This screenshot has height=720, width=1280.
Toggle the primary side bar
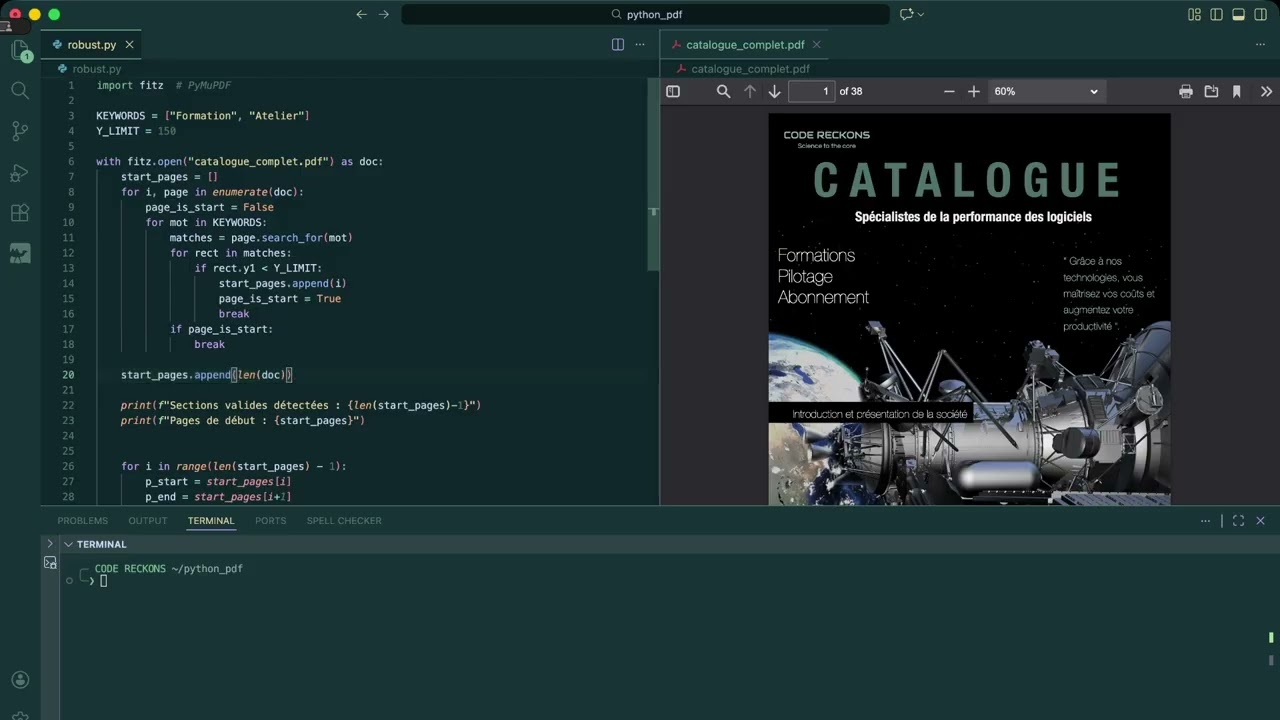point(1216,14)
